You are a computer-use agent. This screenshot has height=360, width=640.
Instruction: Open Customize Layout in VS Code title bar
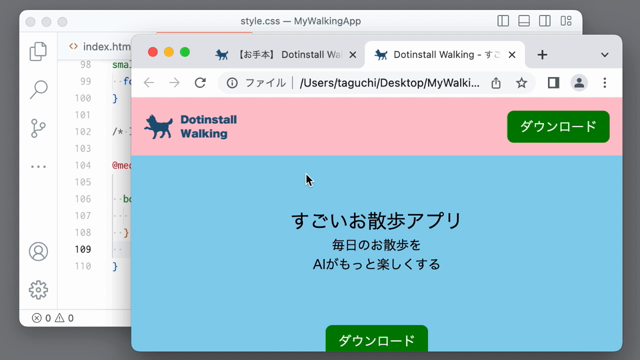566,21
